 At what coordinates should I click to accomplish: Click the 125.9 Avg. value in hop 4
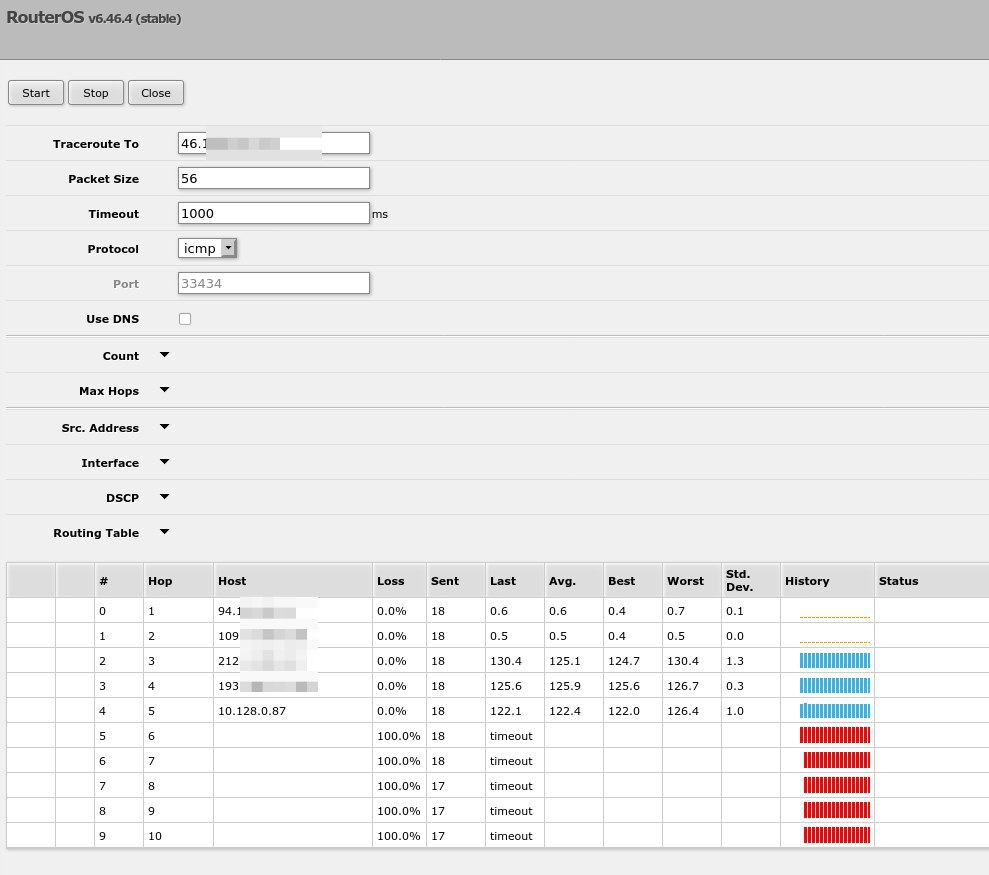coord(565,686)
